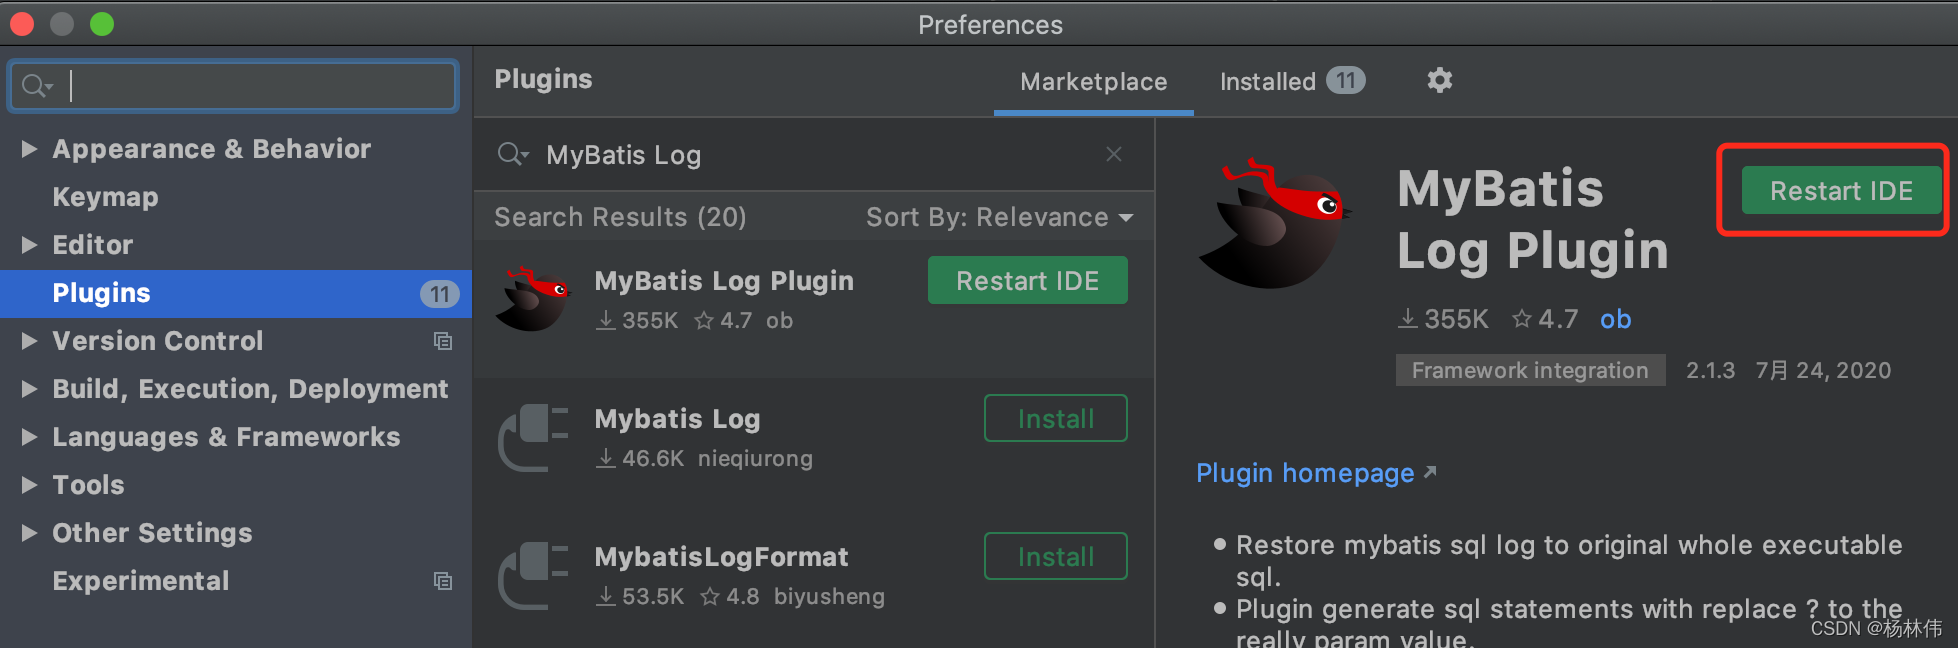Open the Plugin homepage link

coord(1305,473)
